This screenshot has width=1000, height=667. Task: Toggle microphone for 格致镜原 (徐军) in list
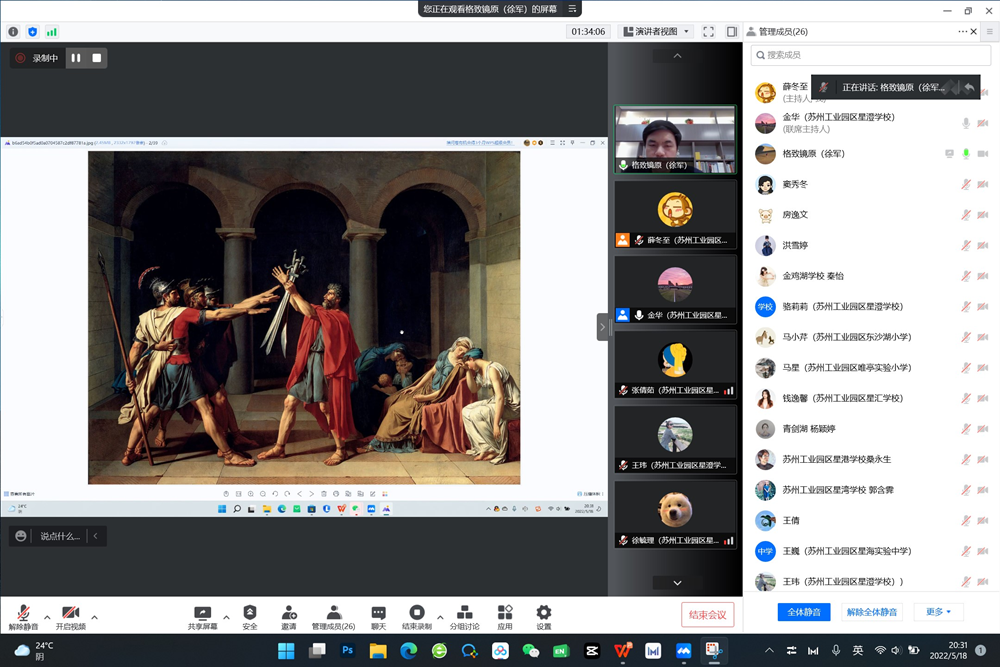(x=966, y=154)
